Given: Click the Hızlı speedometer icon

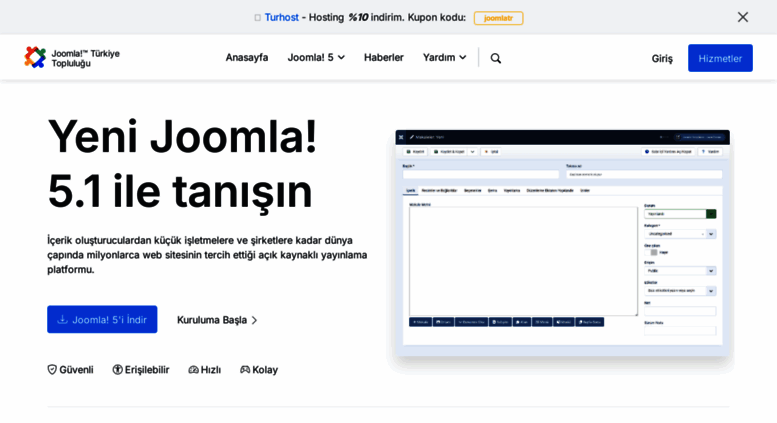Looking at the screenshot, I should pyautogui.click(x=193, y=370).
